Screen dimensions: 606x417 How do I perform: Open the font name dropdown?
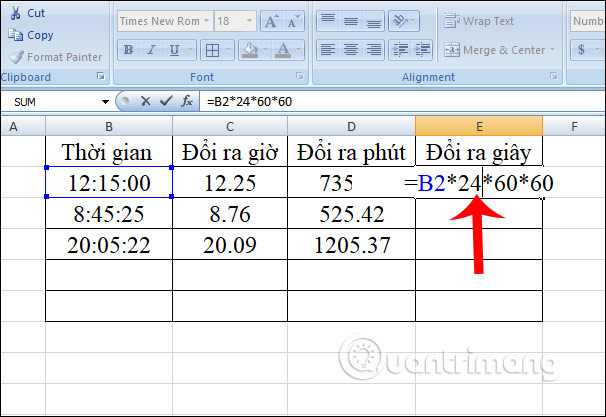click(207, 21)
